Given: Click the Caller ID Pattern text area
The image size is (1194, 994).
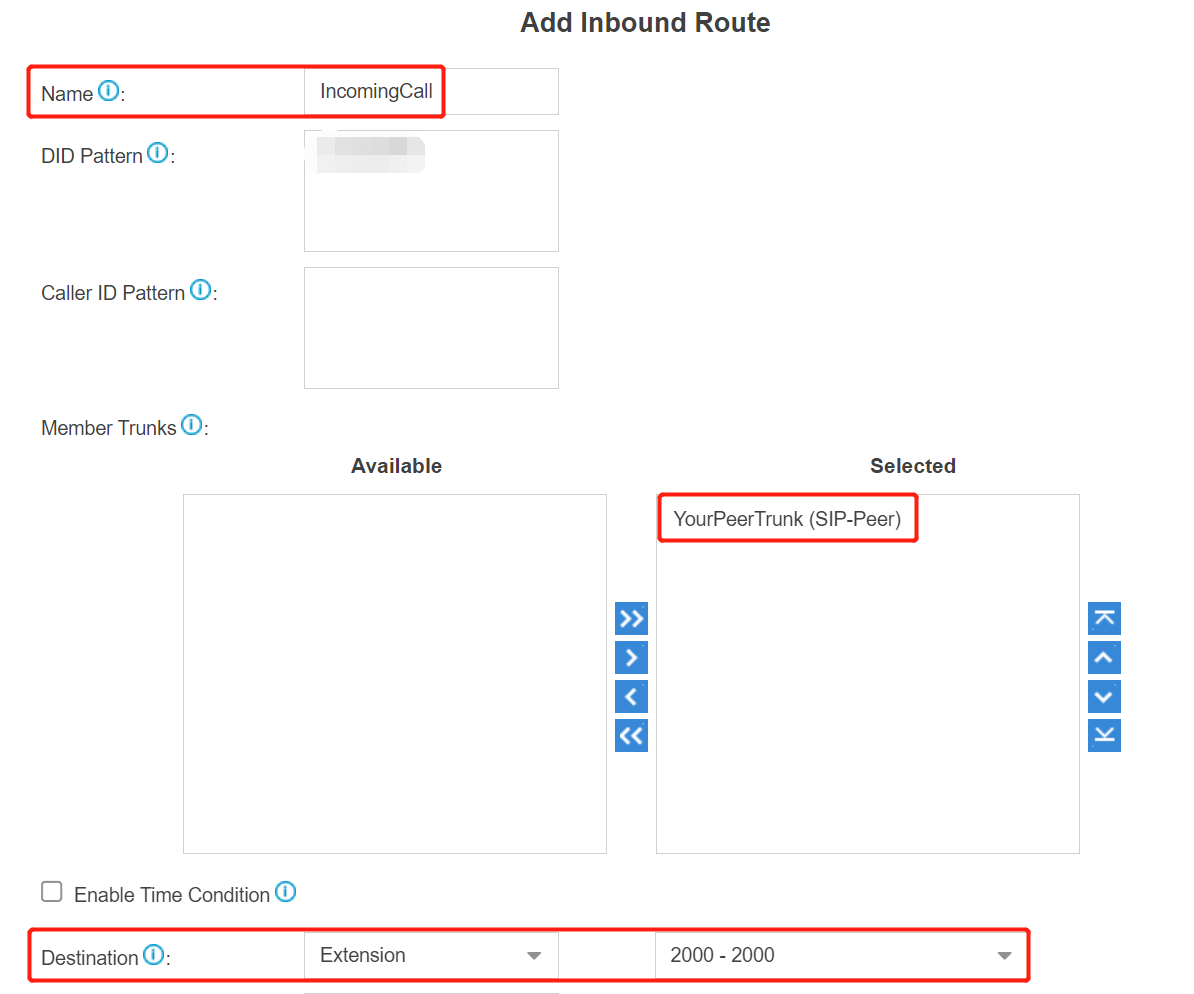Looking at the screenshot, I should click(x=431, y=328).
